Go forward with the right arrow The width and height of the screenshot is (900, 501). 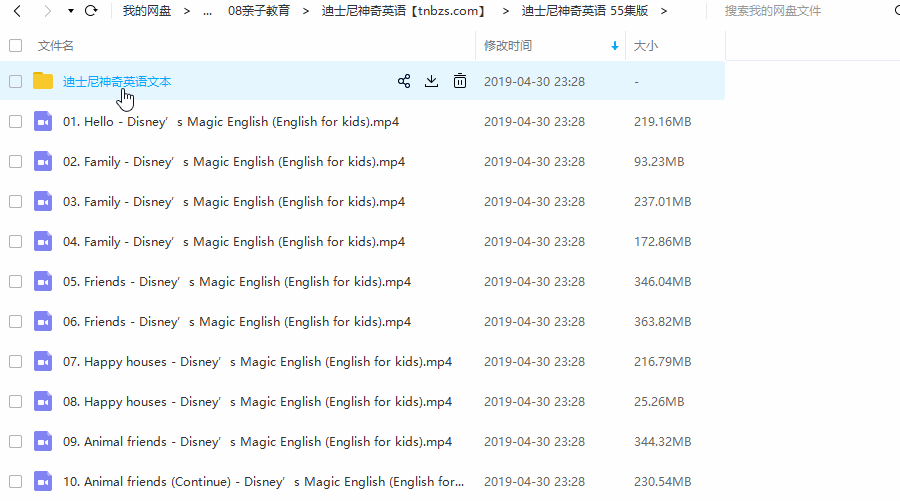pos(48,11)
